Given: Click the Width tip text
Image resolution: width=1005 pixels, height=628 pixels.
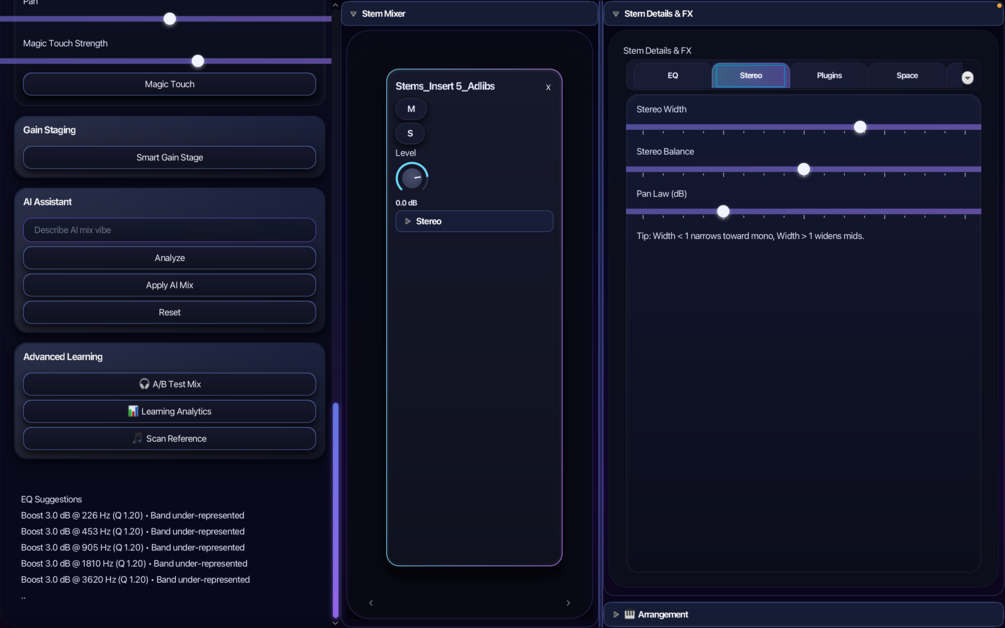Looking at the screenshot, I should point(750,236).
